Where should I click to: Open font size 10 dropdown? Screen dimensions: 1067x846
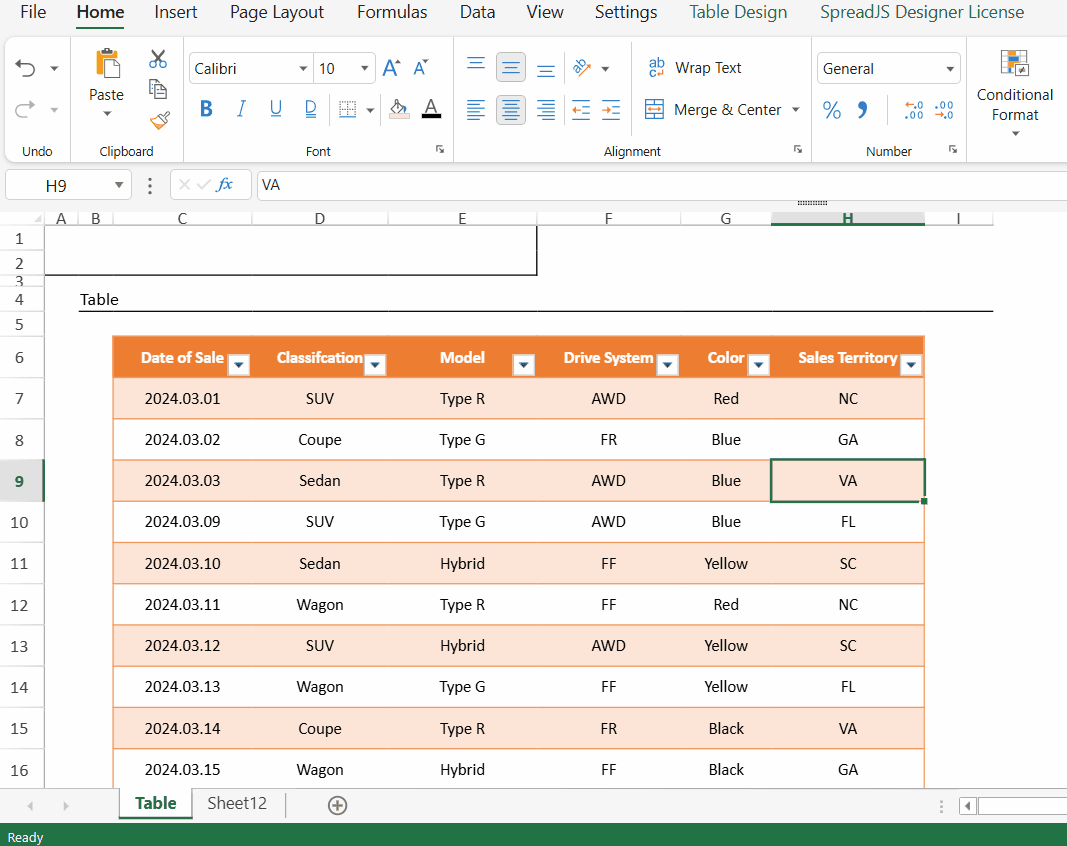click(x=365, y=69)
